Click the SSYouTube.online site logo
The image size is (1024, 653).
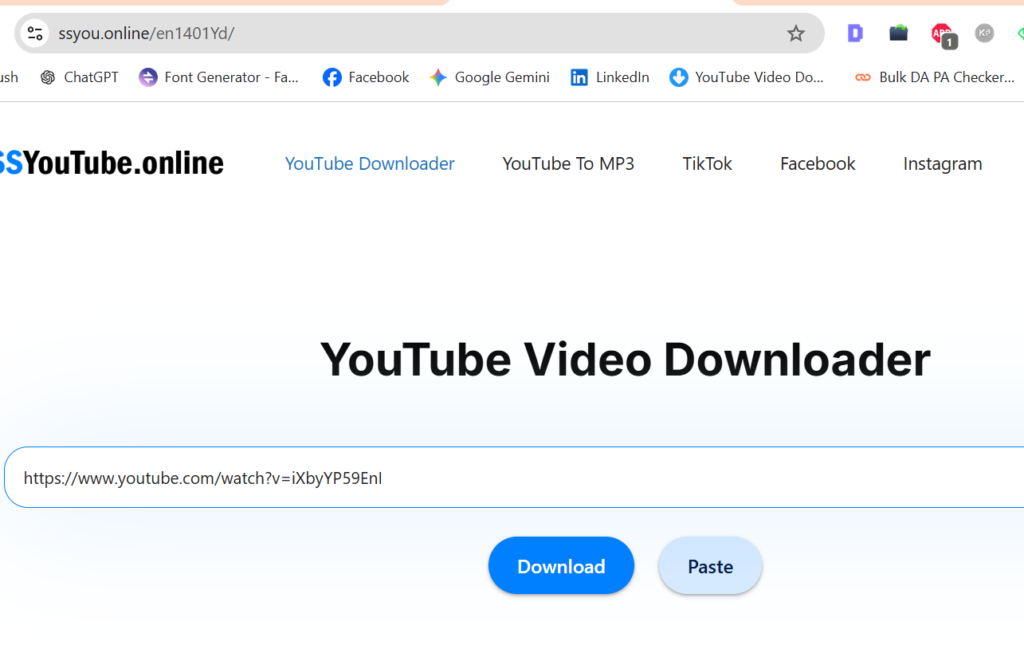(x=112, y=163)
